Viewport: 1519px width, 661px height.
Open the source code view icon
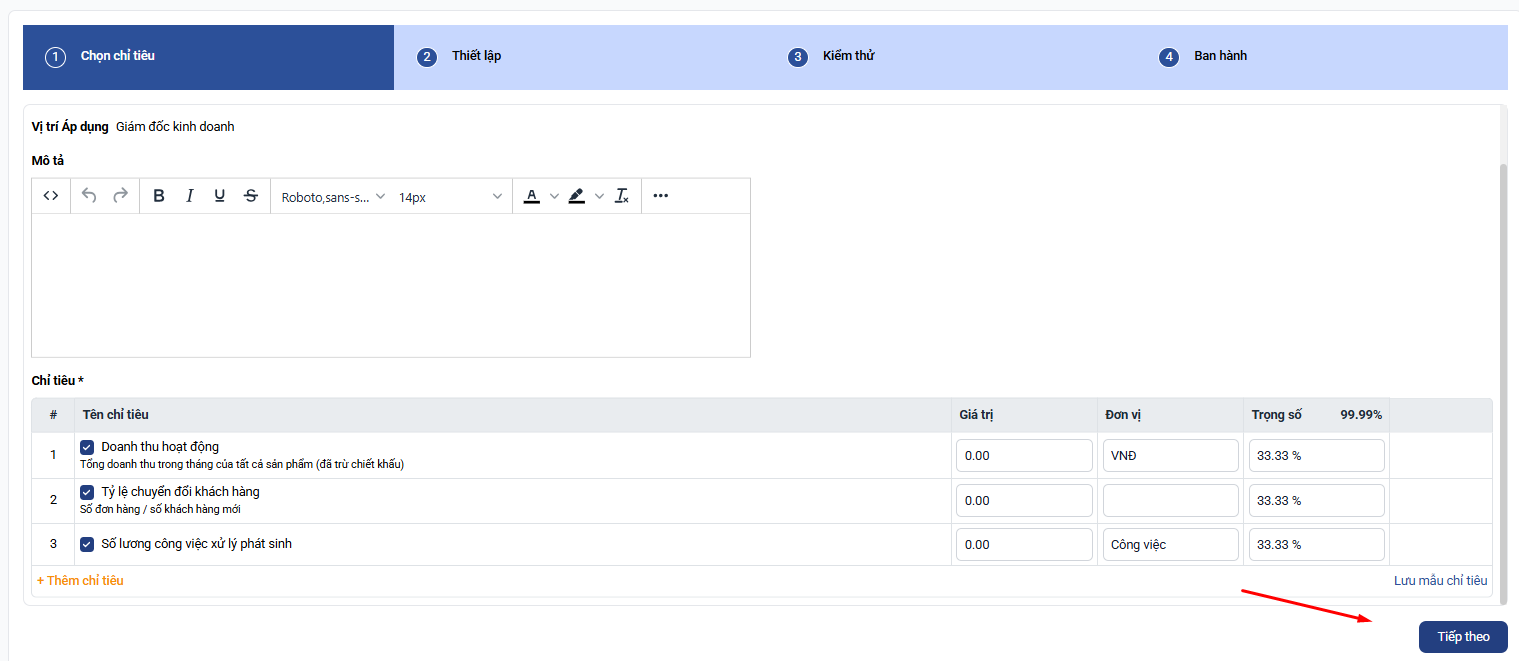tap(51, 196)
